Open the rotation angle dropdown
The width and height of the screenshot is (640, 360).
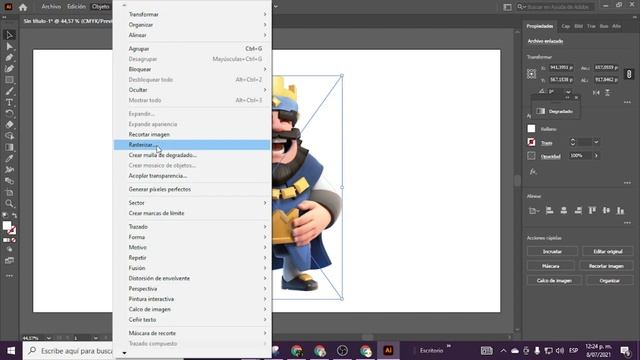click(x=568, y=92)
